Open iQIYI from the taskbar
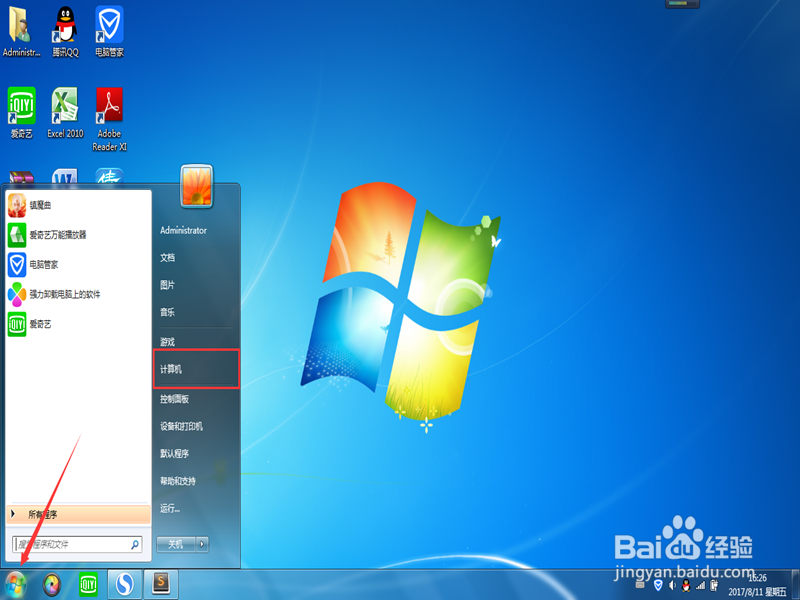The image size is (800, 600). pyautogui.click(x=88, y=584)
